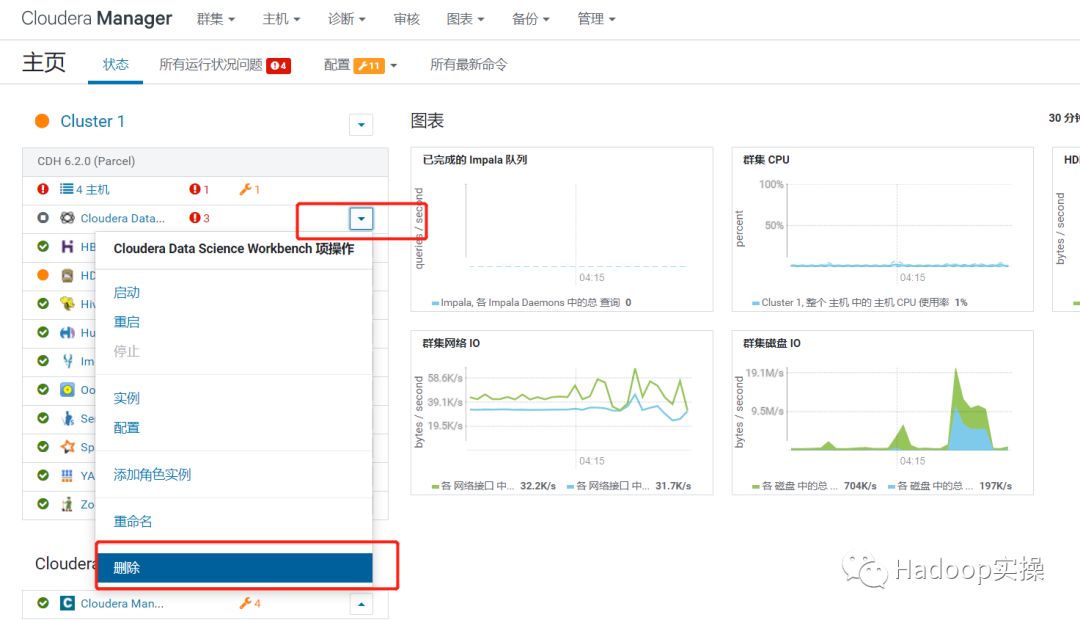The width and height of the screenshot is (1080, 620).
Task: Choose 配置 from the service actions menu
Action: click(x=127, y=428)
